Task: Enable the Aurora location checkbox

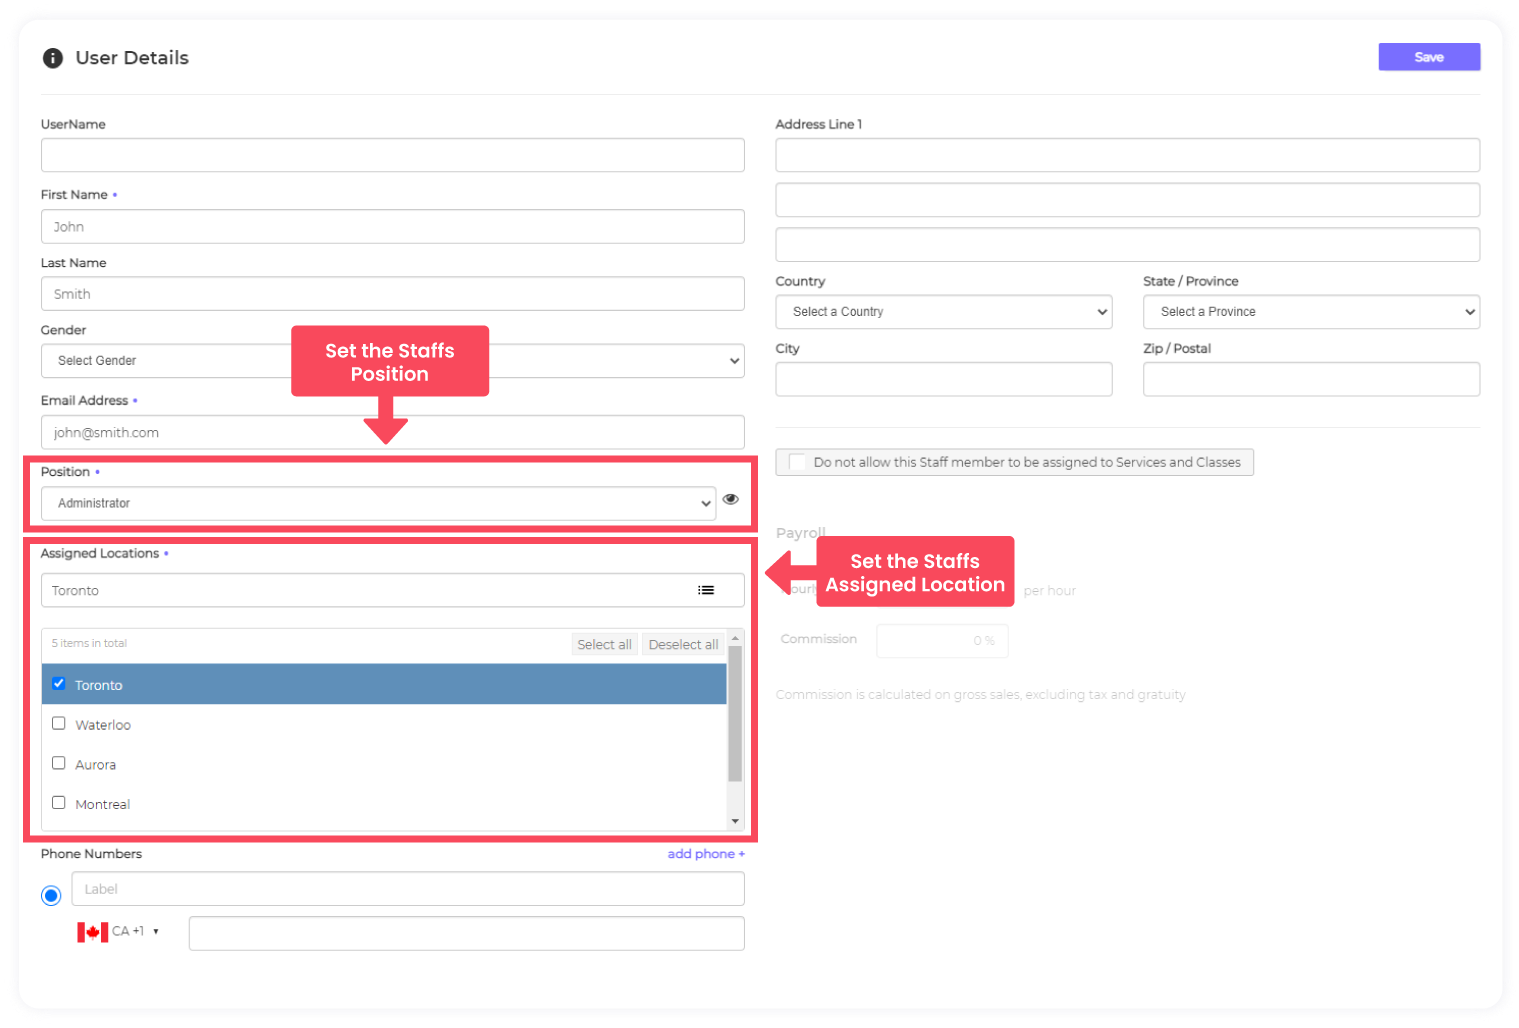Action: pyautogui.click(x=59, y=763)
